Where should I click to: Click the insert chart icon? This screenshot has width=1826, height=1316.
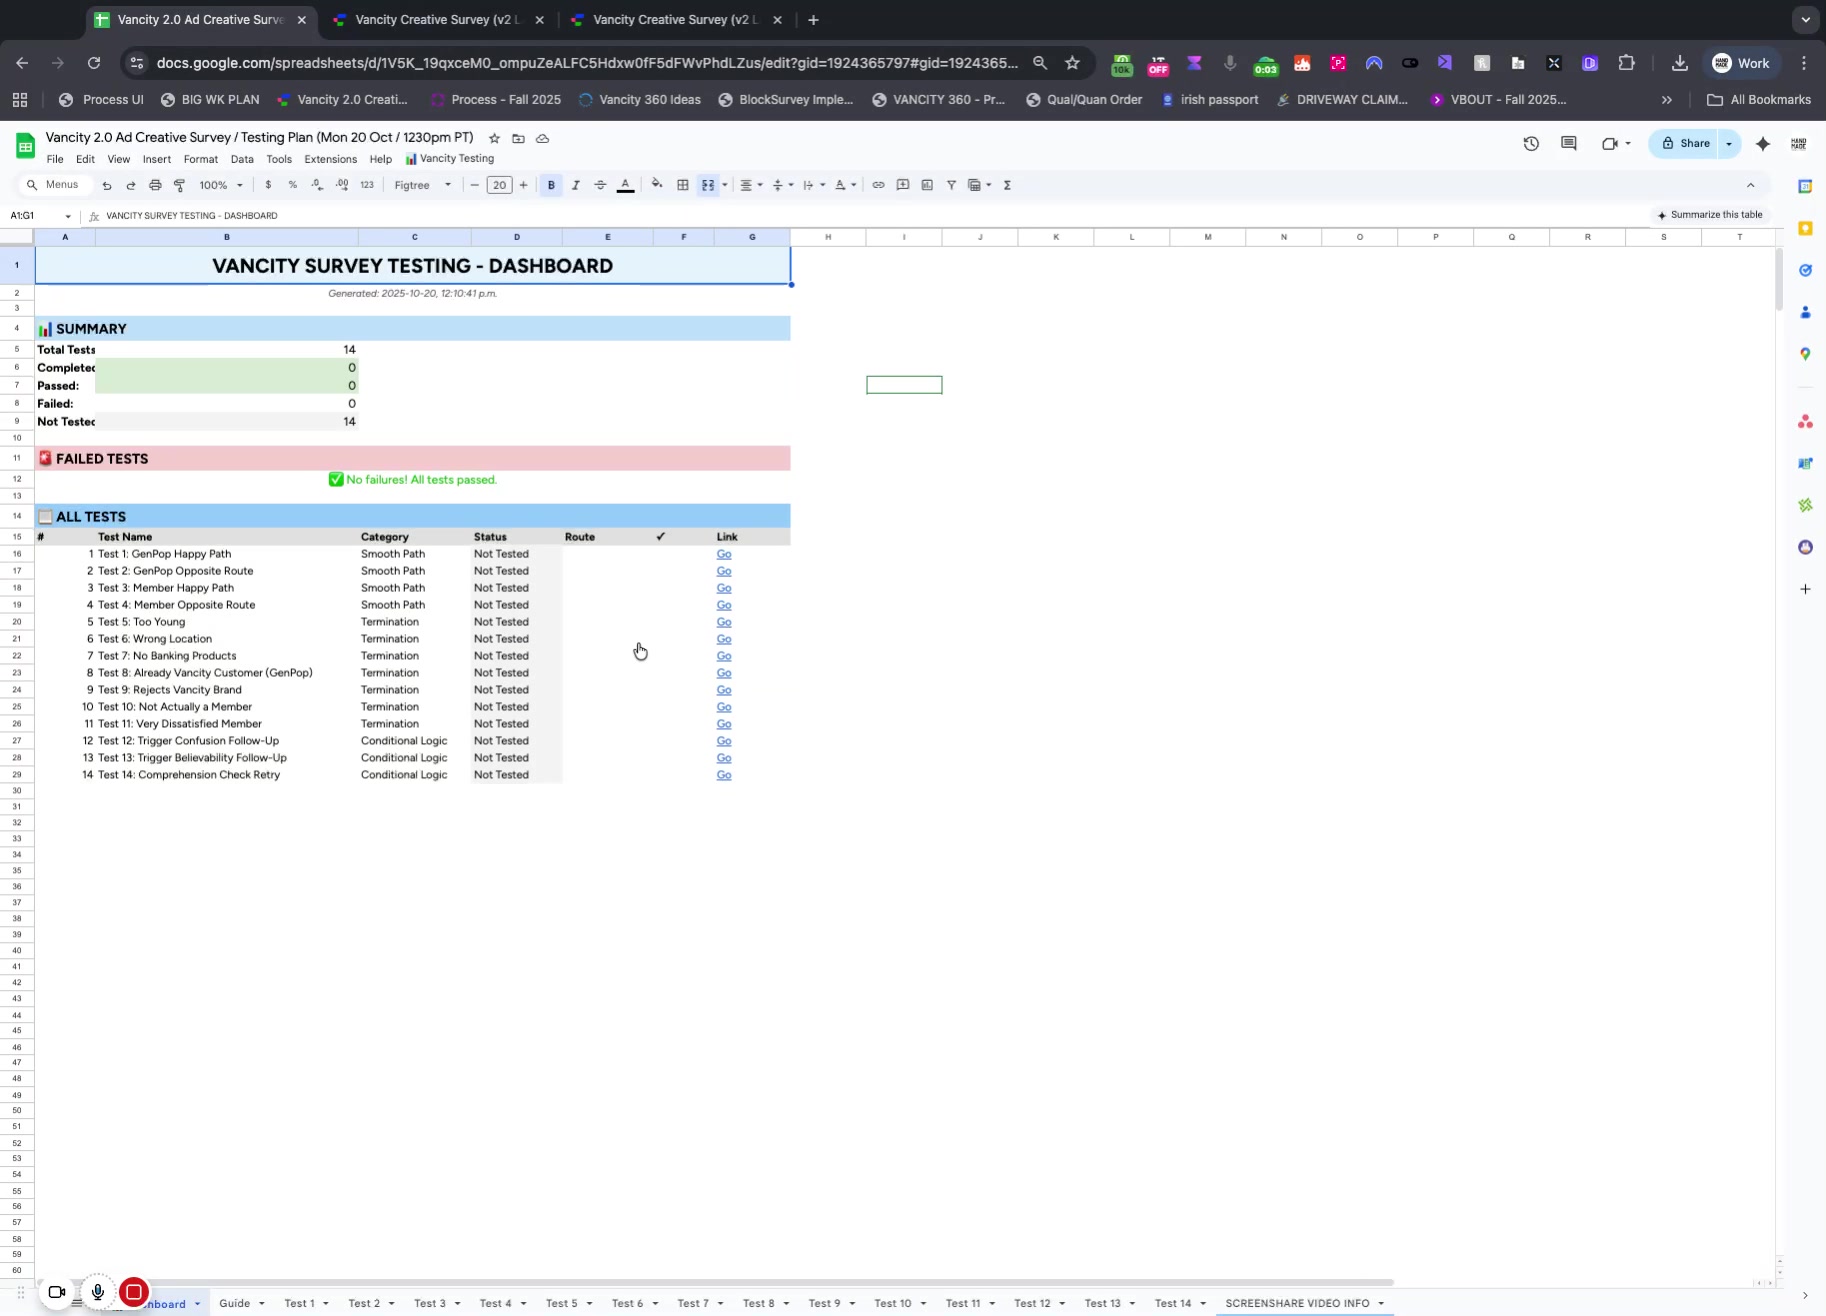[x=927, y=185]
